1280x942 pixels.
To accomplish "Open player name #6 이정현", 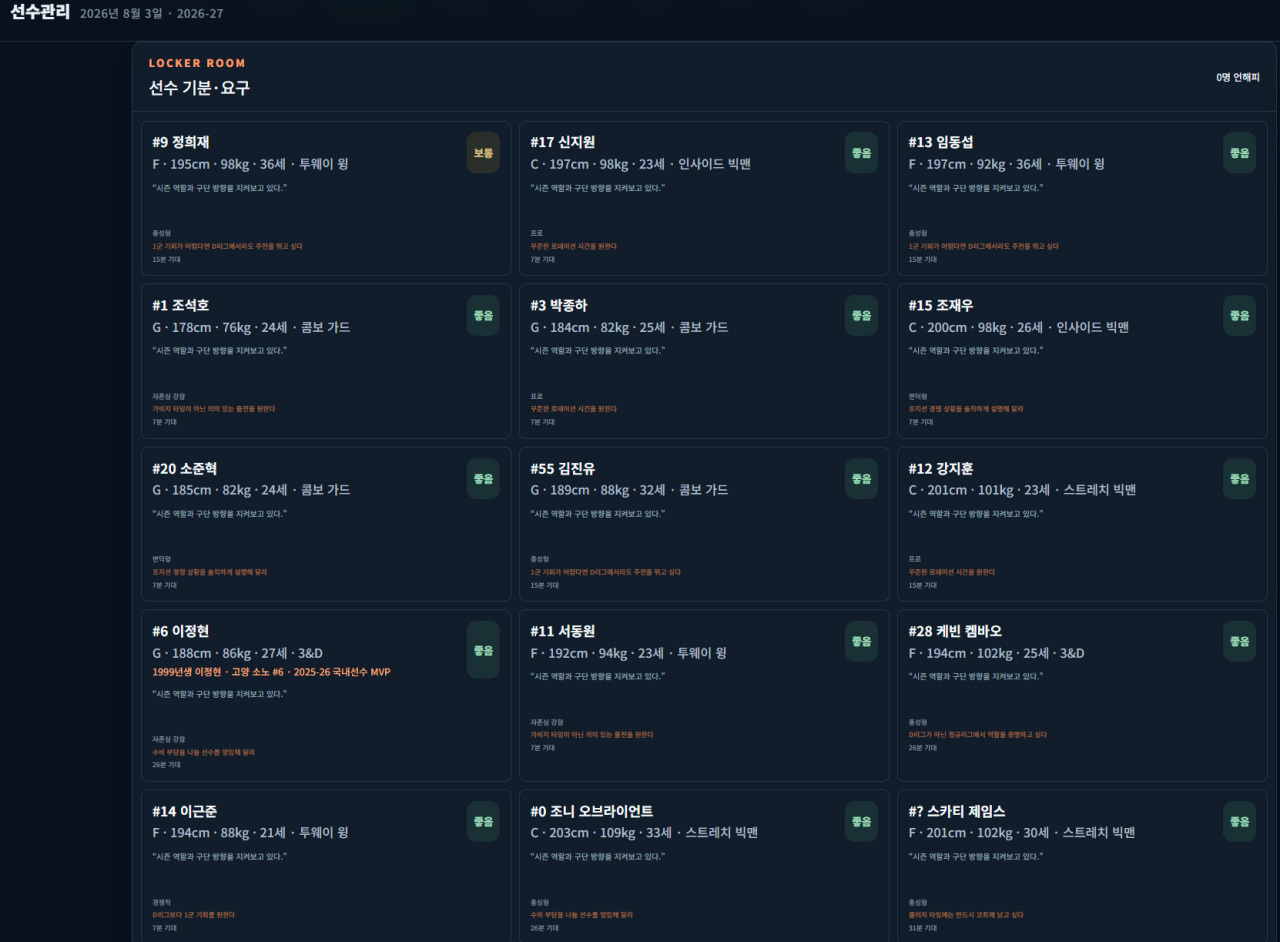I will pos(181,631).
